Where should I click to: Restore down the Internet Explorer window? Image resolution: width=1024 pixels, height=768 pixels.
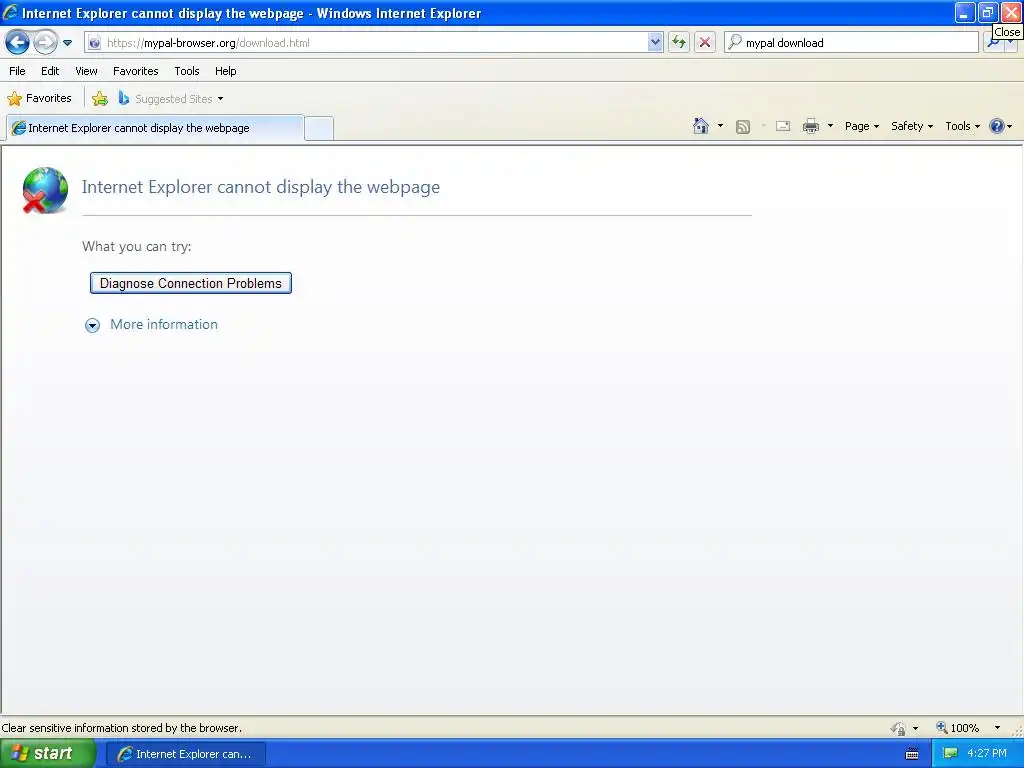(987, 12)
